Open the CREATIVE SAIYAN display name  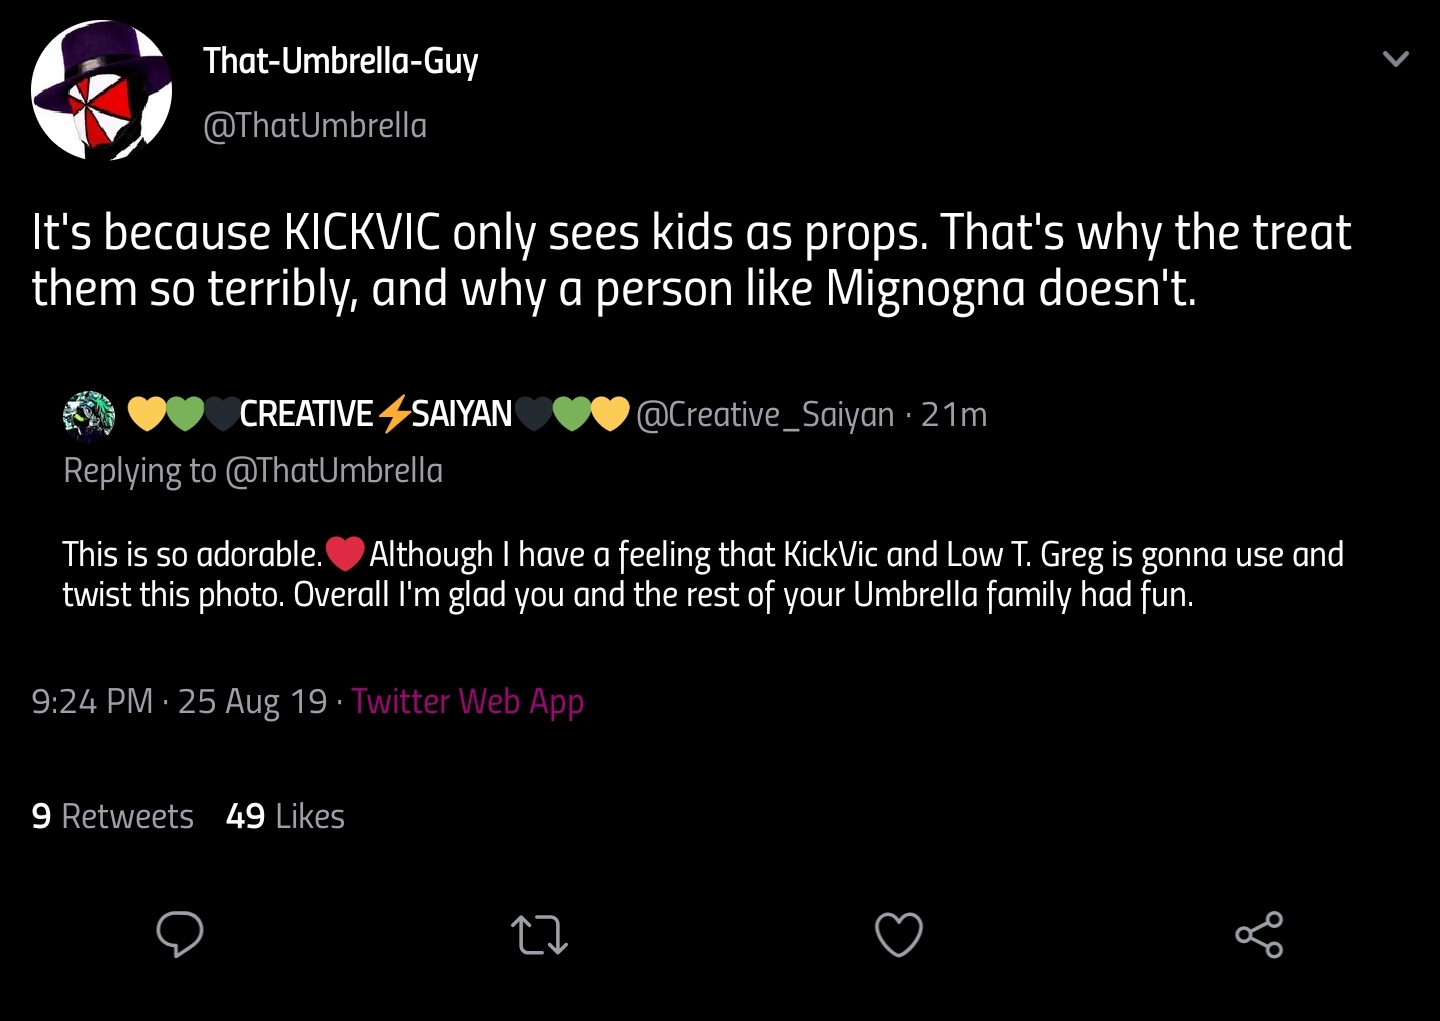pyautogui.click(x=376, y=414)
